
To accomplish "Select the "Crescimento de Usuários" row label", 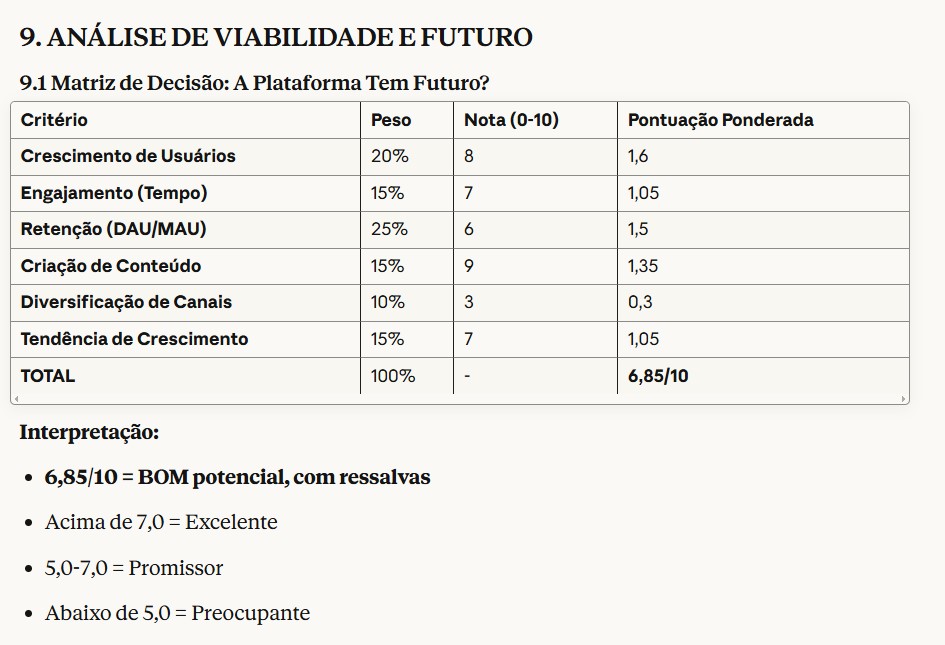I will [128, 156].
